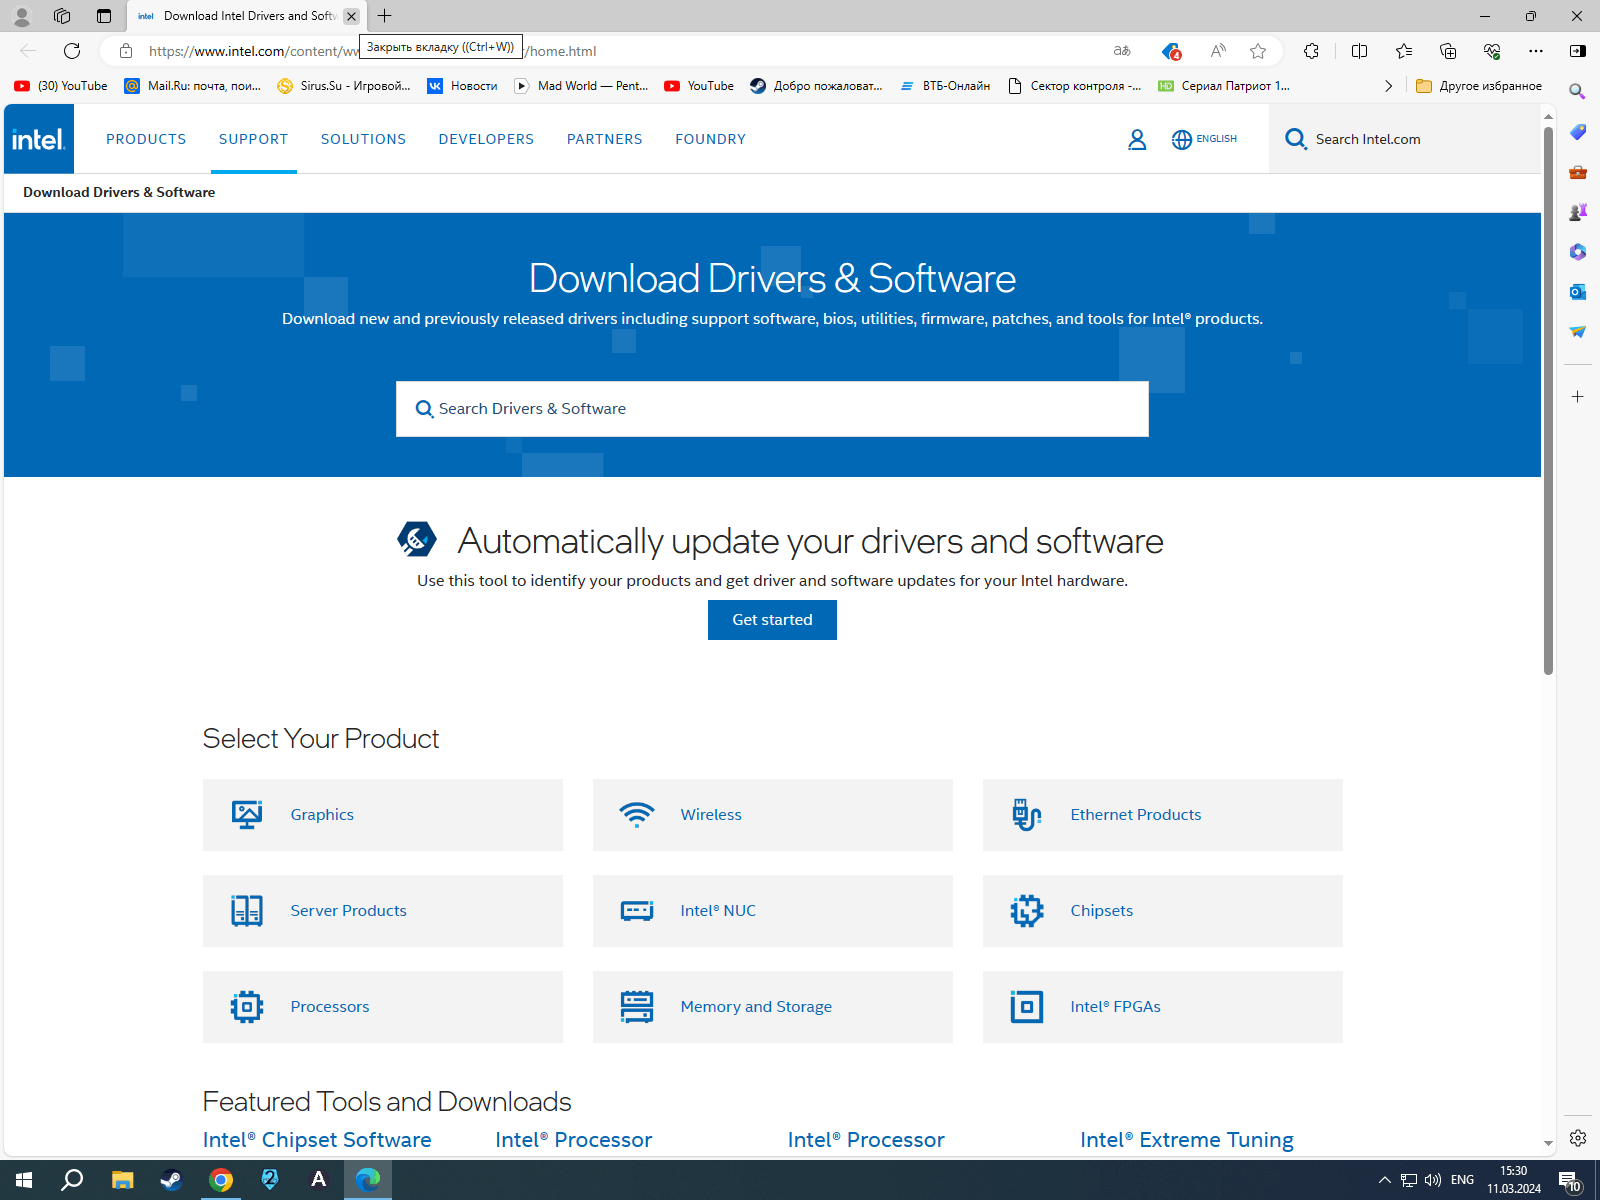The width and height of the screenshot is (1600, 1200).
Task: Refresh the page in the browser
Action: click(x=72, y=51)
